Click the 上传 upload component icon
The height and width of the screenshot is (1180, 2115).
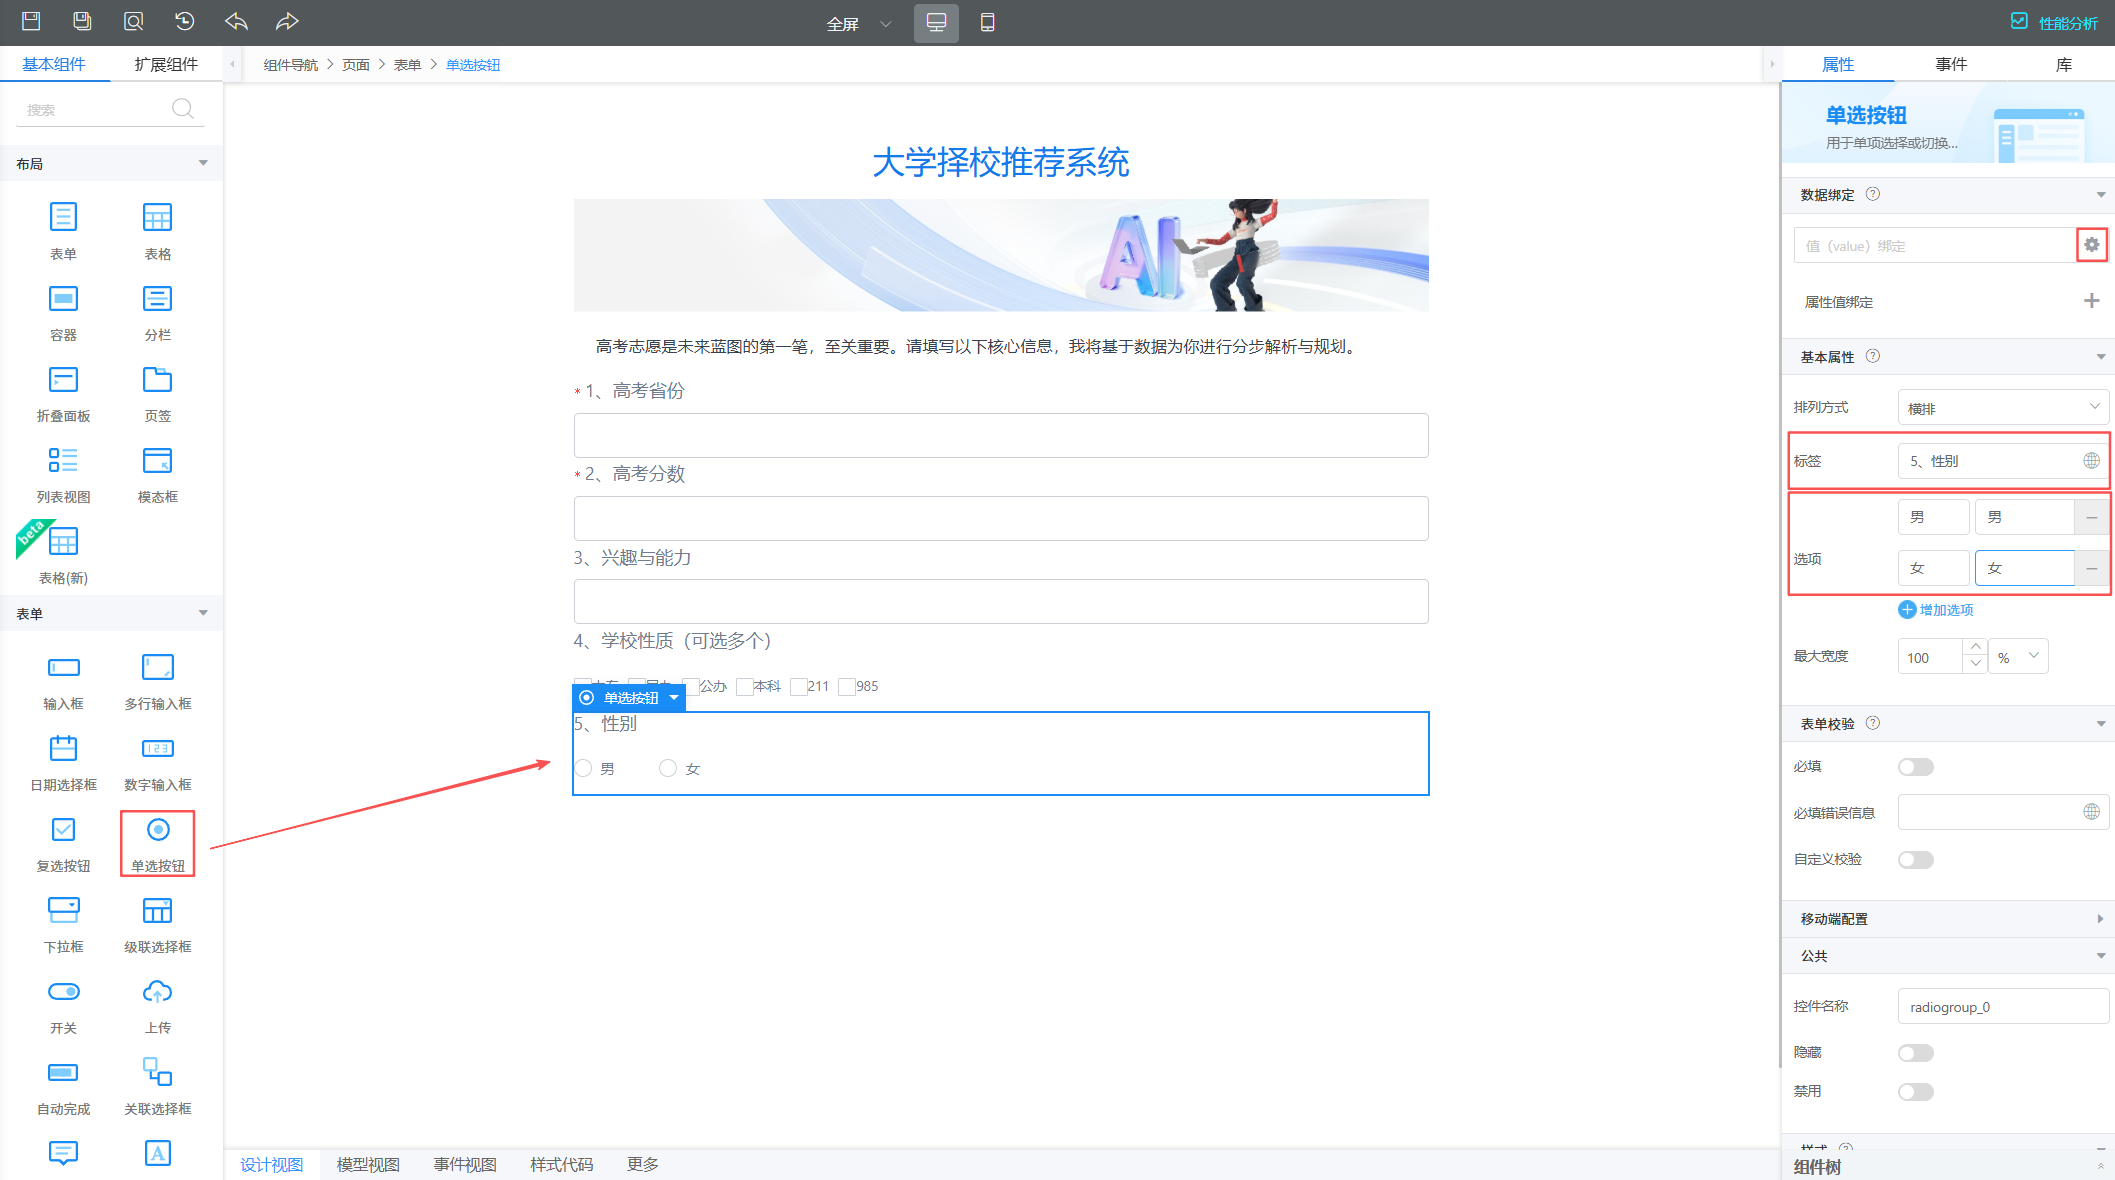point(157,992)
